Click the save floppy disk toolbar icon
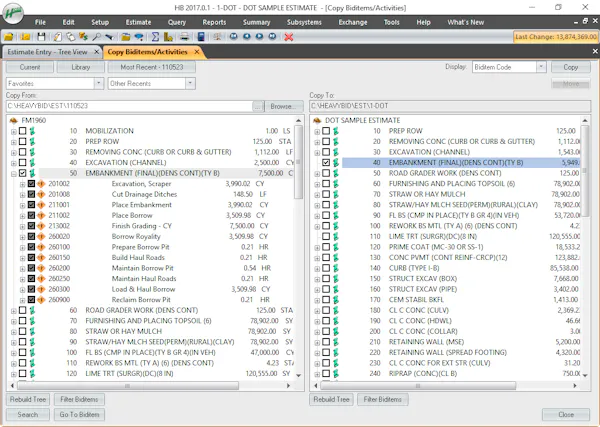Viewport: 600px width, 427px height. [41, 37]
